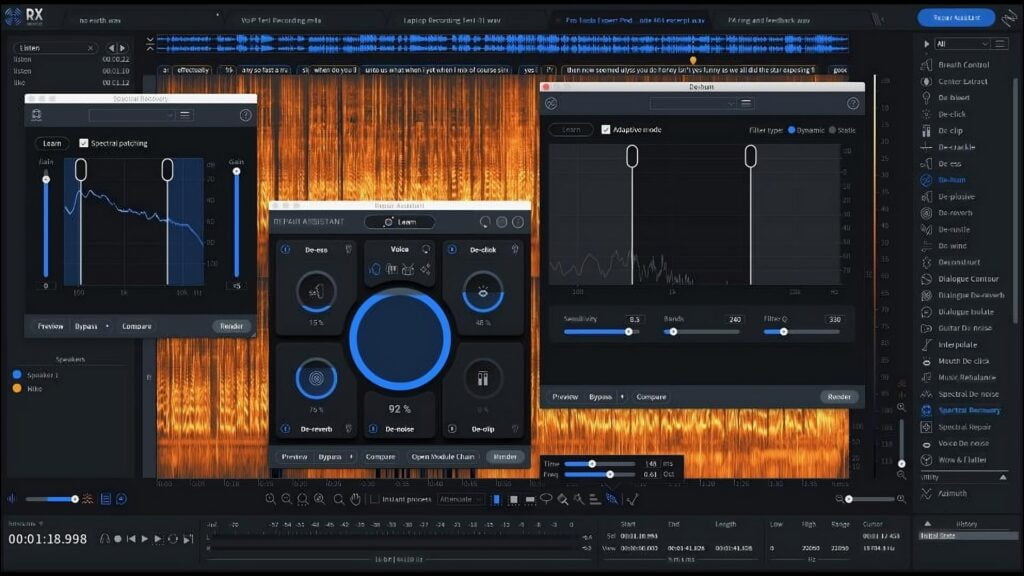The width and height of the screenshot is (1024, 576).
Task: Clear the Listen search field
Action: point(90,48)
